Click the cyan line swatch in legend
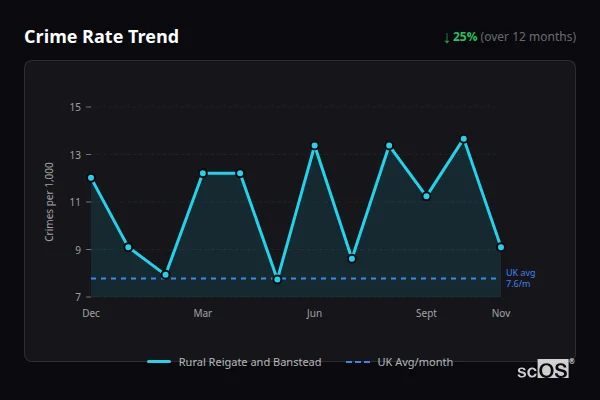Image resolution: width=600 pixels, height=400 pixels. [159, 362]
